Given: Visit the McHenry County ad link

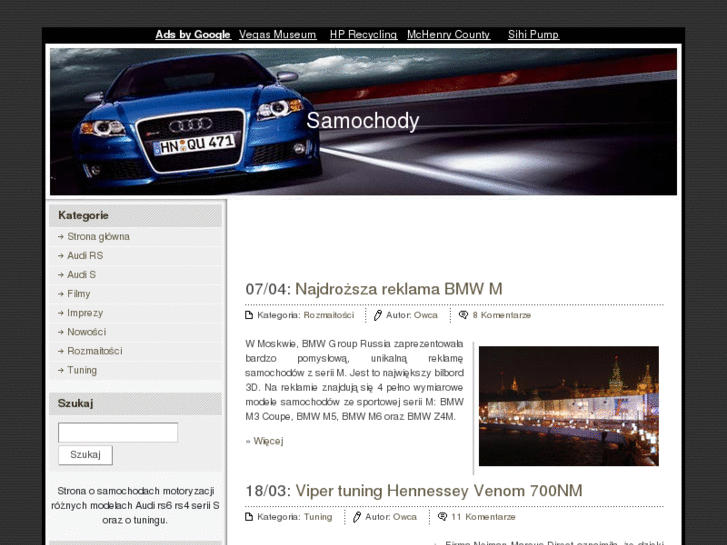Looking at the screenshot, I should point(448,35).
